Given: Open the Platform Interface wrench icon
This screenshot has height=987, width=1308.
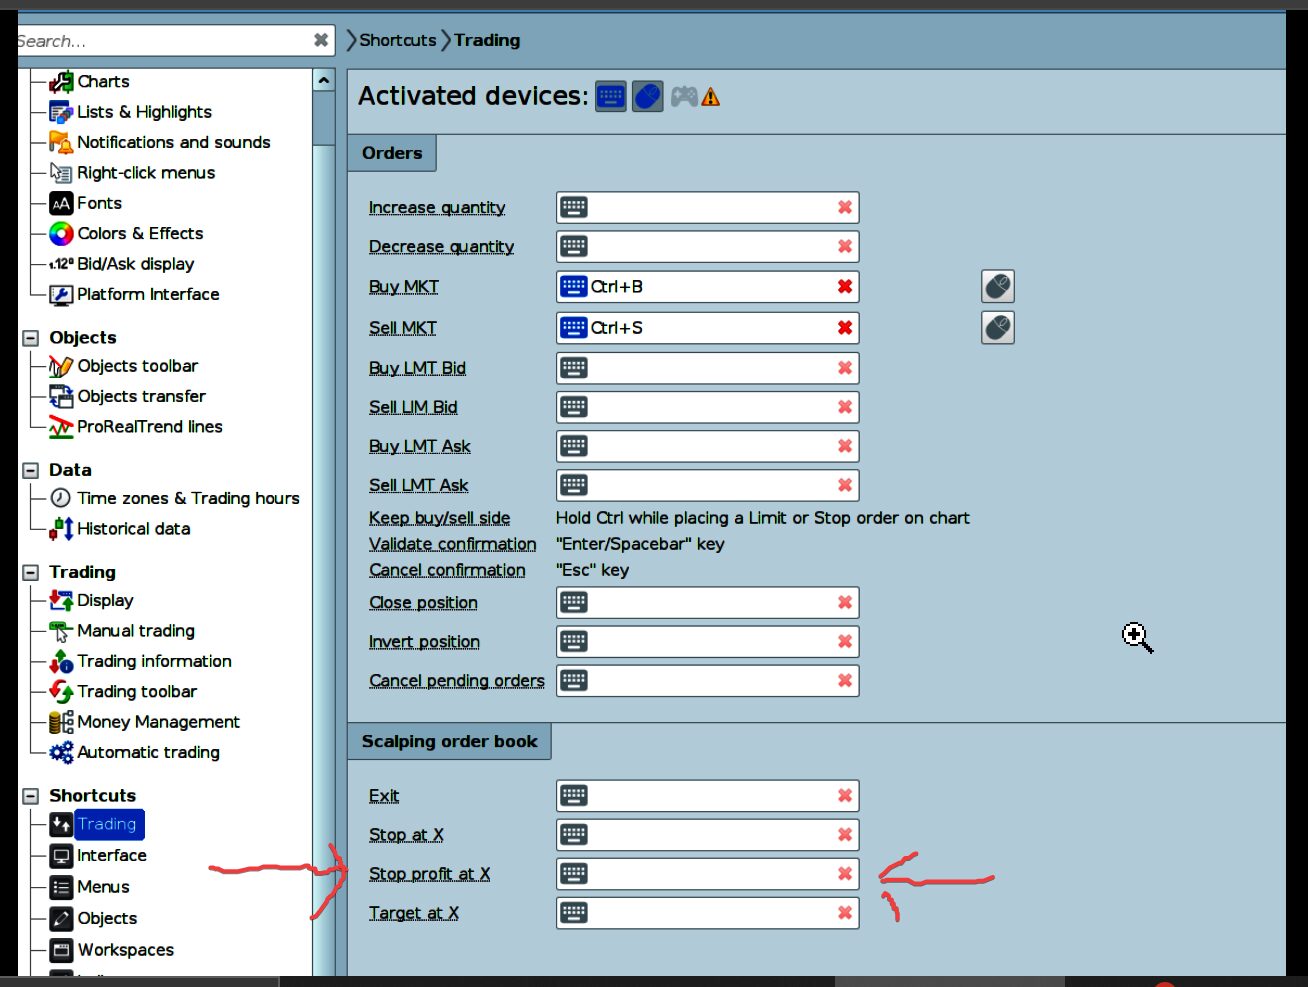Looking at the screenshot, I should click(61, 295).
